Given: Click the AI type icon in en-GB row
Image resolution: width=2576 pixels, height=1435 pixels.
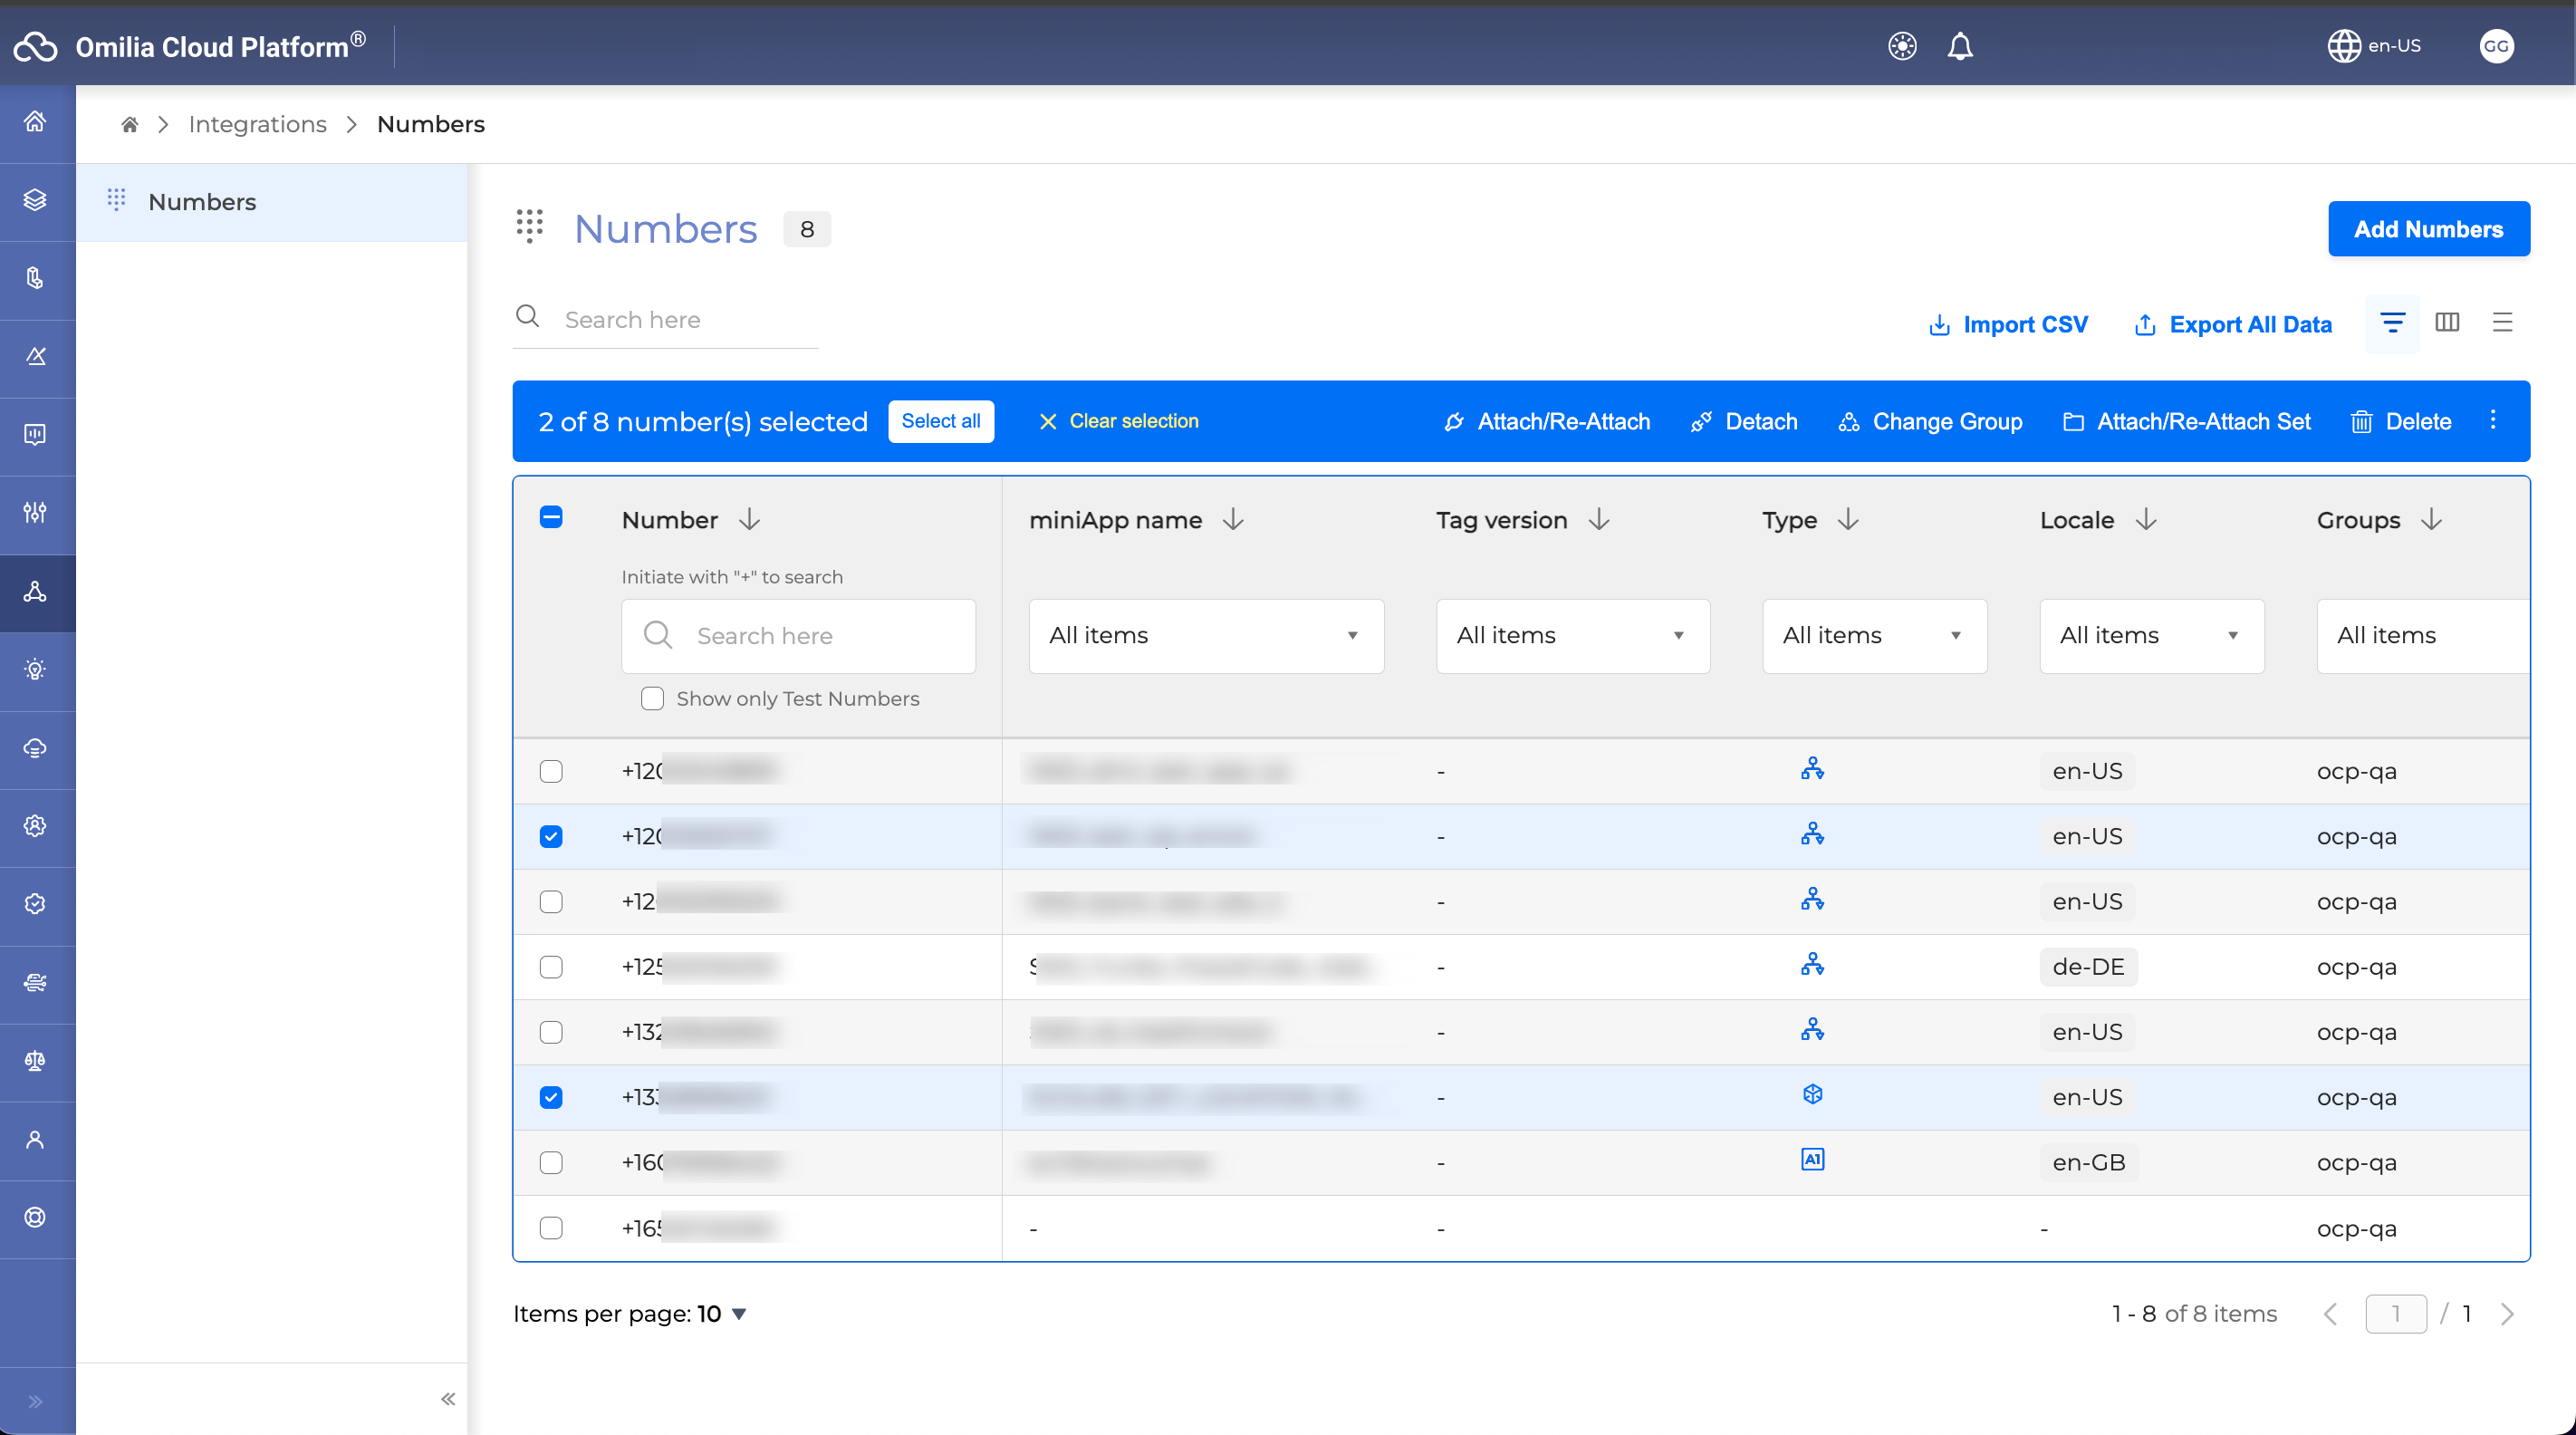Looking at the screenshot, I should coord(1812,1160).
